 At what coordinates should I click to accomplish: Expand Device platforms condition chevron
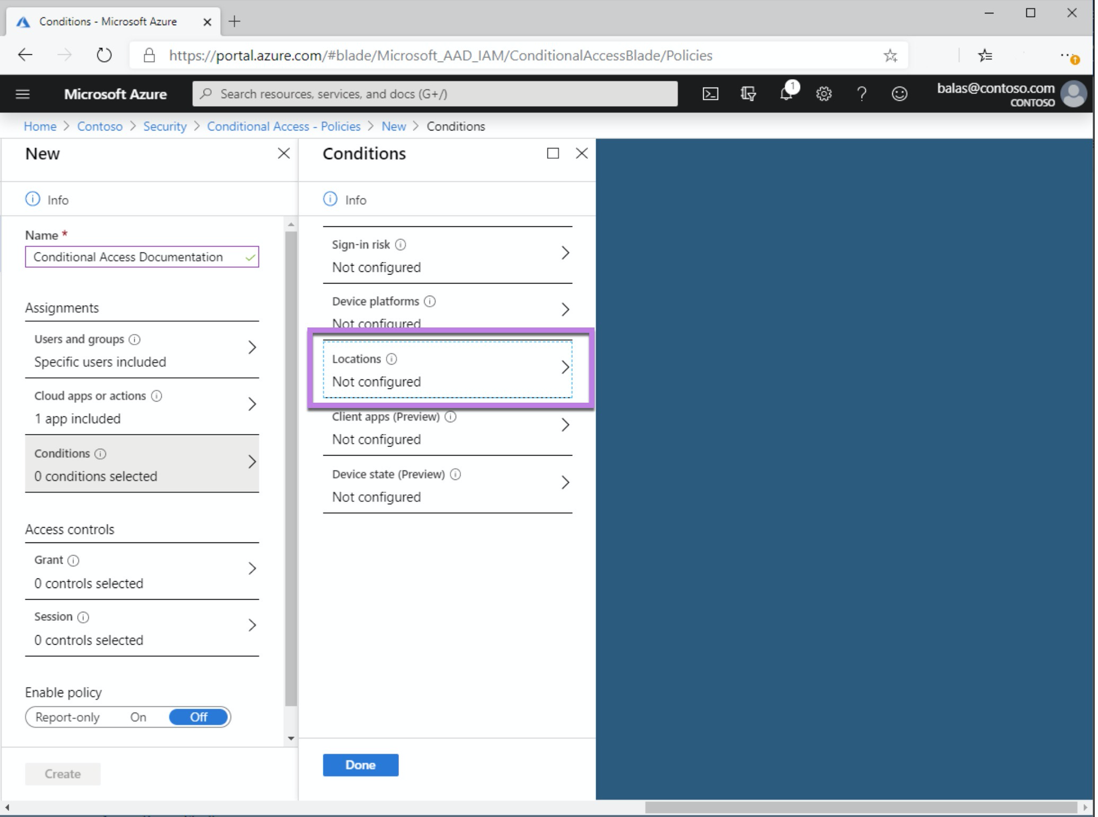pyautogui.click(x=565, y=309)
